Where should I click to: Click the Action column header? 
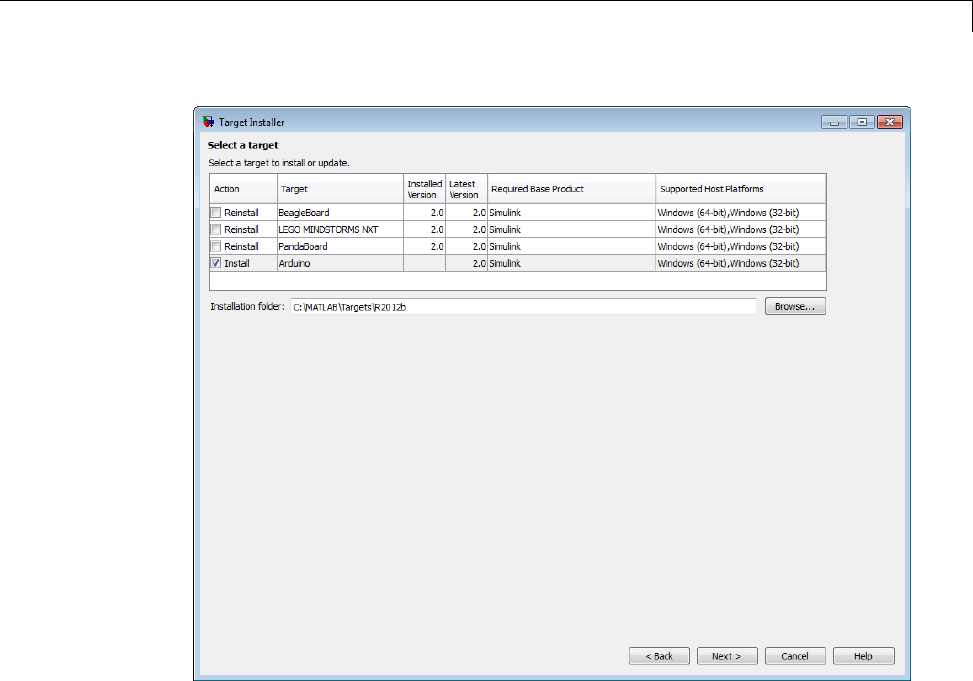pos(243,189)
